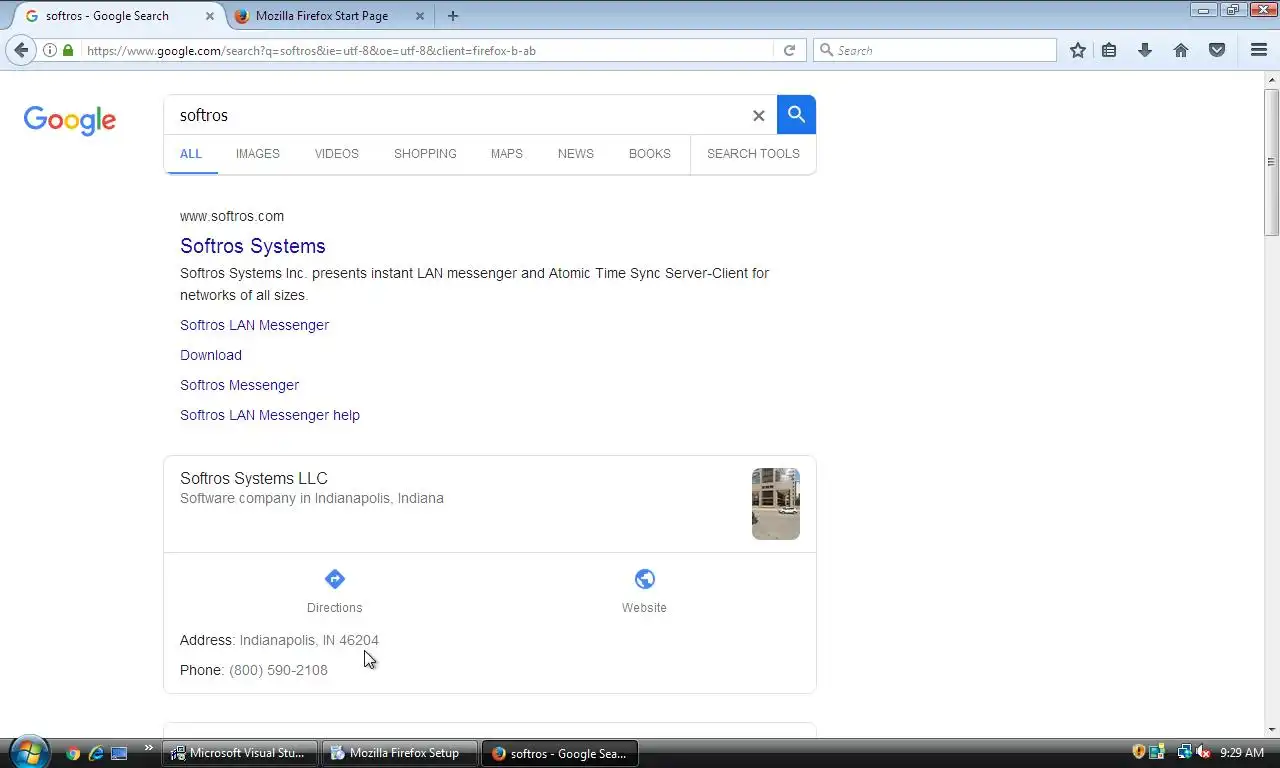Close the Mozilla Firefox Start Page tab
1280x768 pixels.
pyautogui.click(x=420, y=16)
